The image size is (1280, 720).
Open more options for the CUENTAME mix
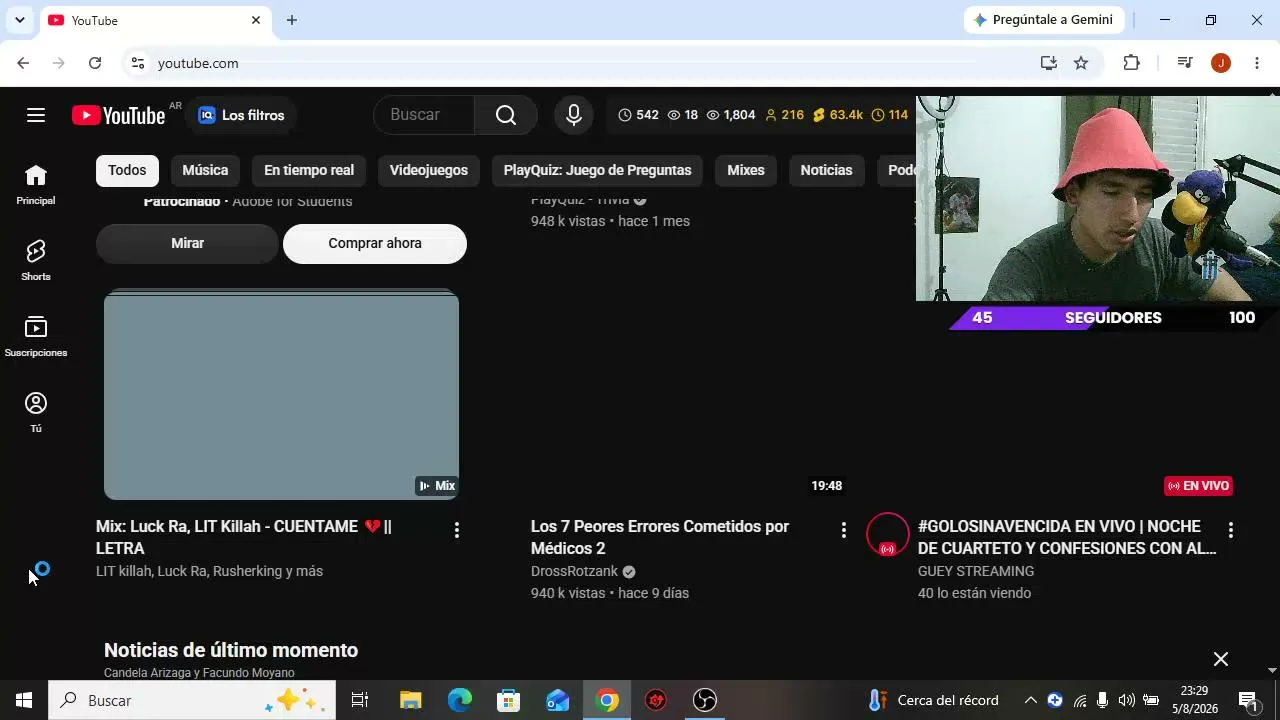coord(457,530)
